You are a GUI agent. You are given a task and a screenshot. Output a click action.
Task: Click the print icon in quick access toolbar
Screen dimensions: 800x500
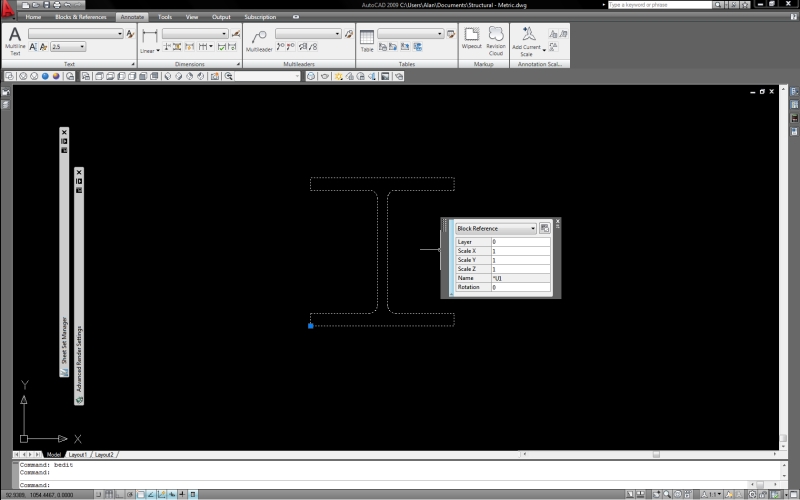coord(57,5)
